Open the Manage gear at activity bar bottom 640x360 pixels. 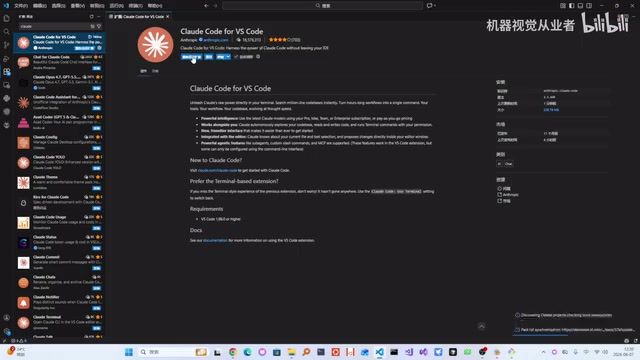tap(7, 331)
